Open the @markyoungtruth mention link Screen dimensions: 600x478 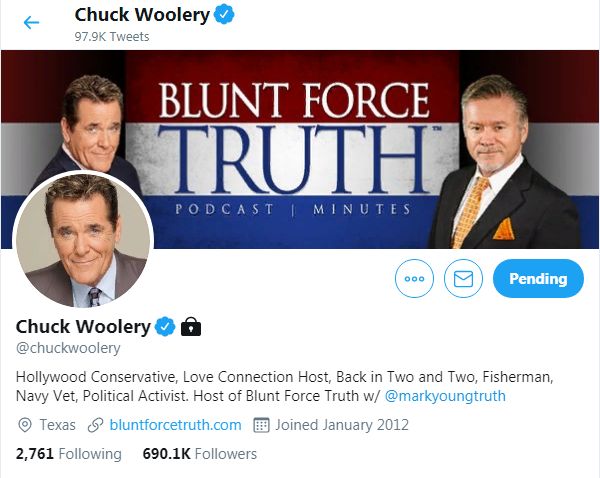click(445, 396)
